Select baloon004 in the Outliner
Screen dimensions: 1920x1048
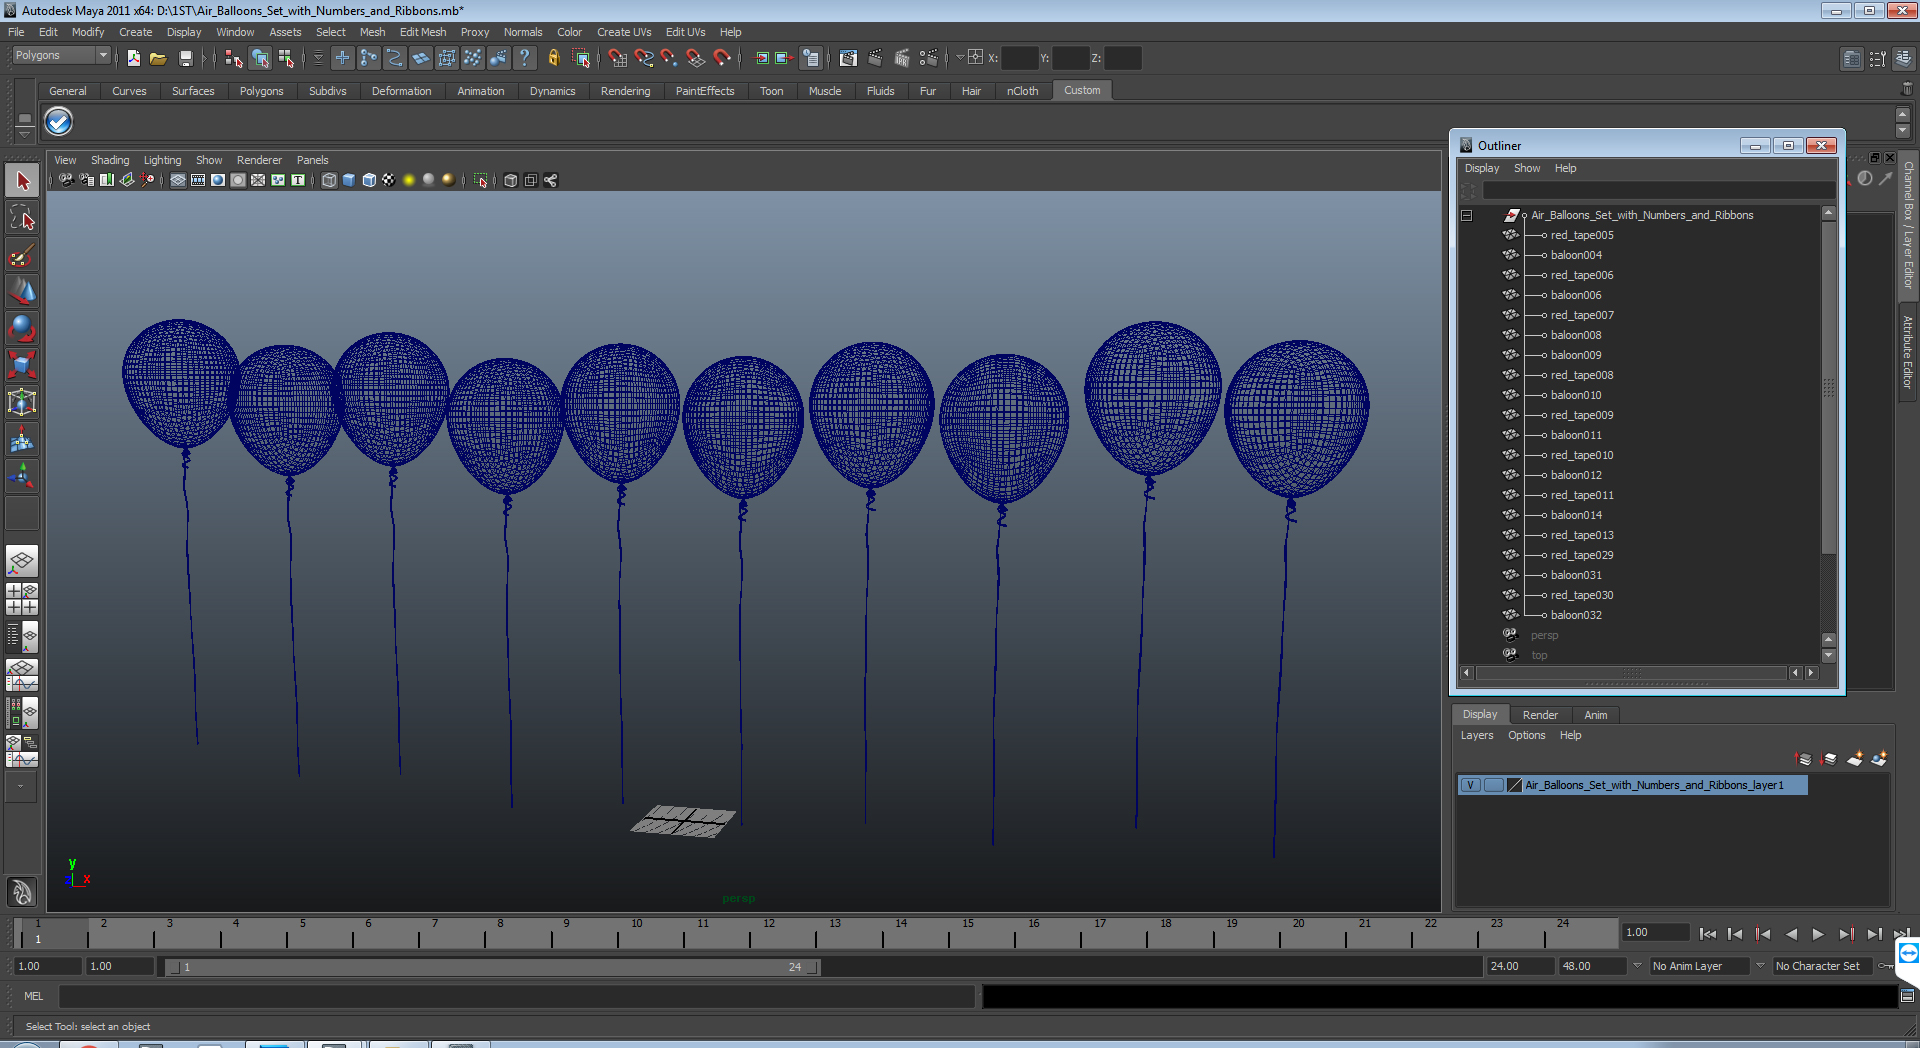coord(1576,255)
